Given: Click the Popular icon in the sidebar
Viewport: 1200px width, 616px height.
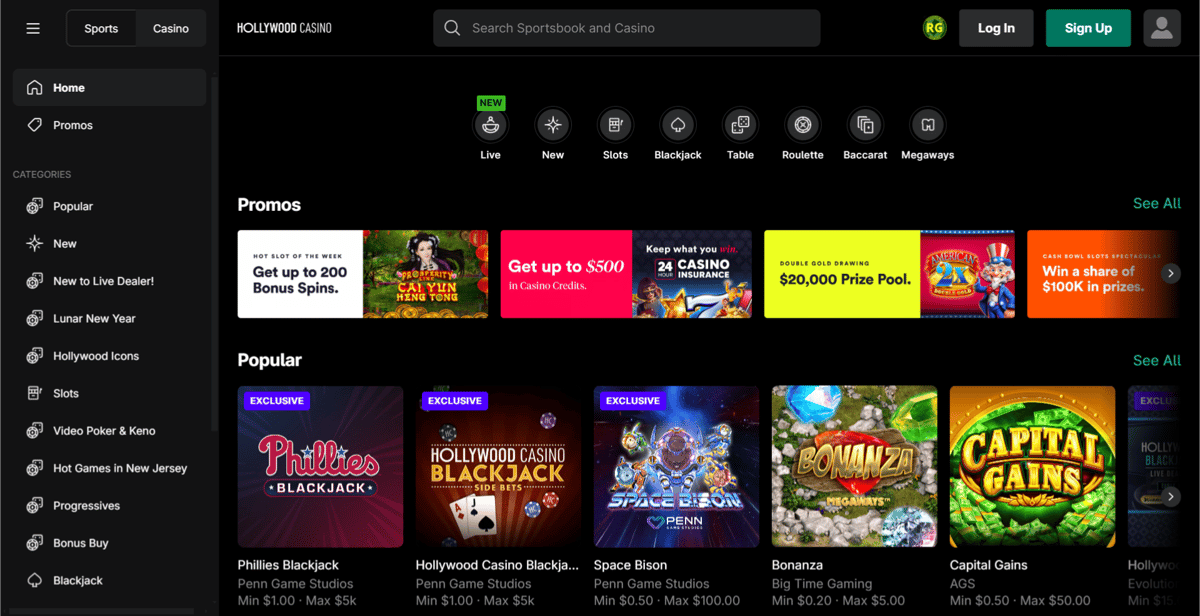Looking at the screenshot, I should coord(35,206).
